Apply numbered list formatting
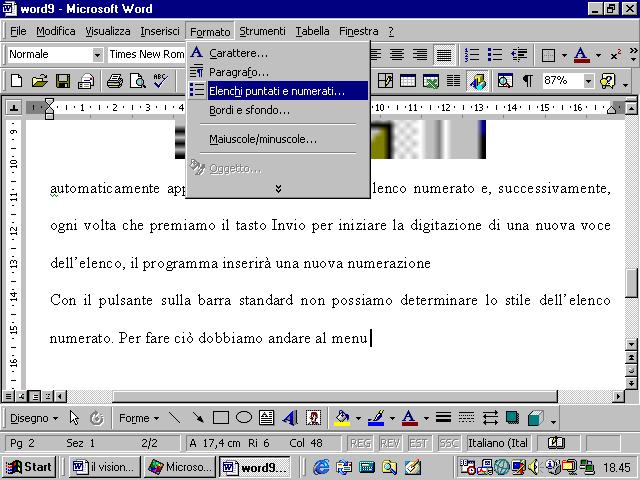 click(472, 54)
